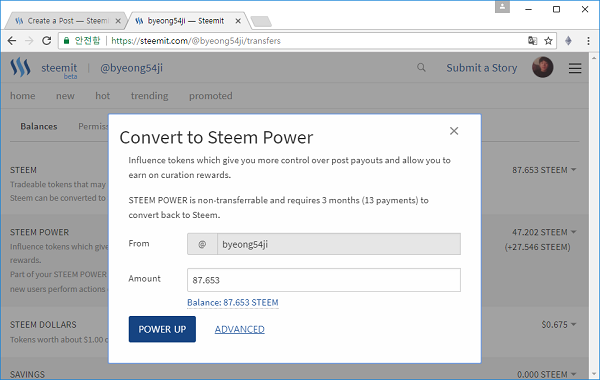Viewport: 600px width, 380px height.
Task: Close the Create a Post tab
Action: (x=118, y=21)
